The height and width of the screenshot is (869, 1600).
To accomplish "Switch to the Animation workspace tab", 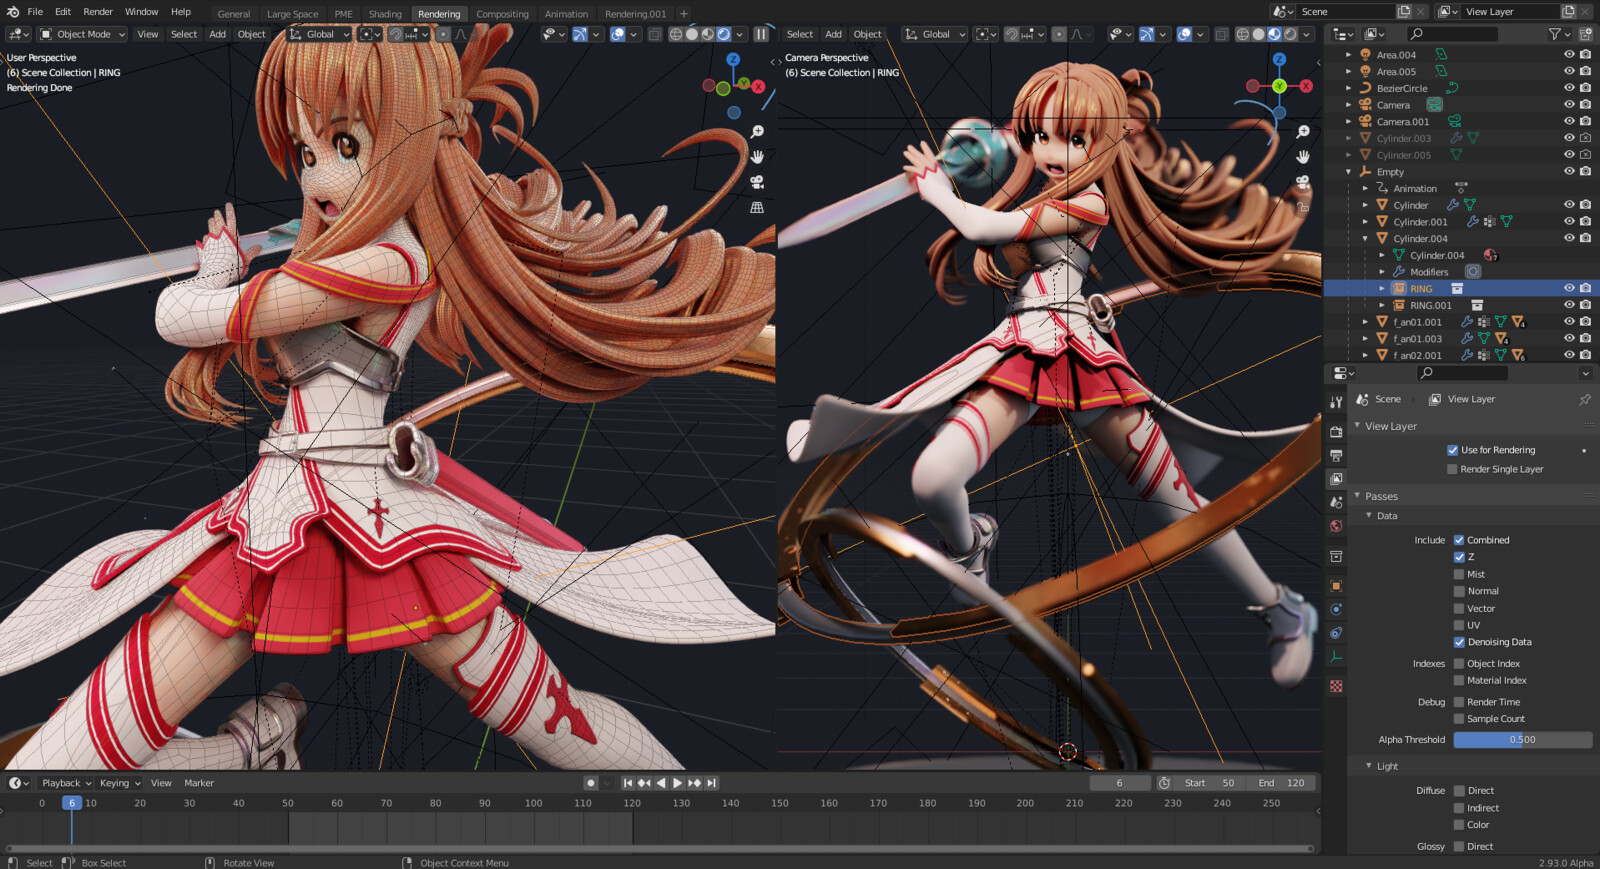I will pos(566,14).
